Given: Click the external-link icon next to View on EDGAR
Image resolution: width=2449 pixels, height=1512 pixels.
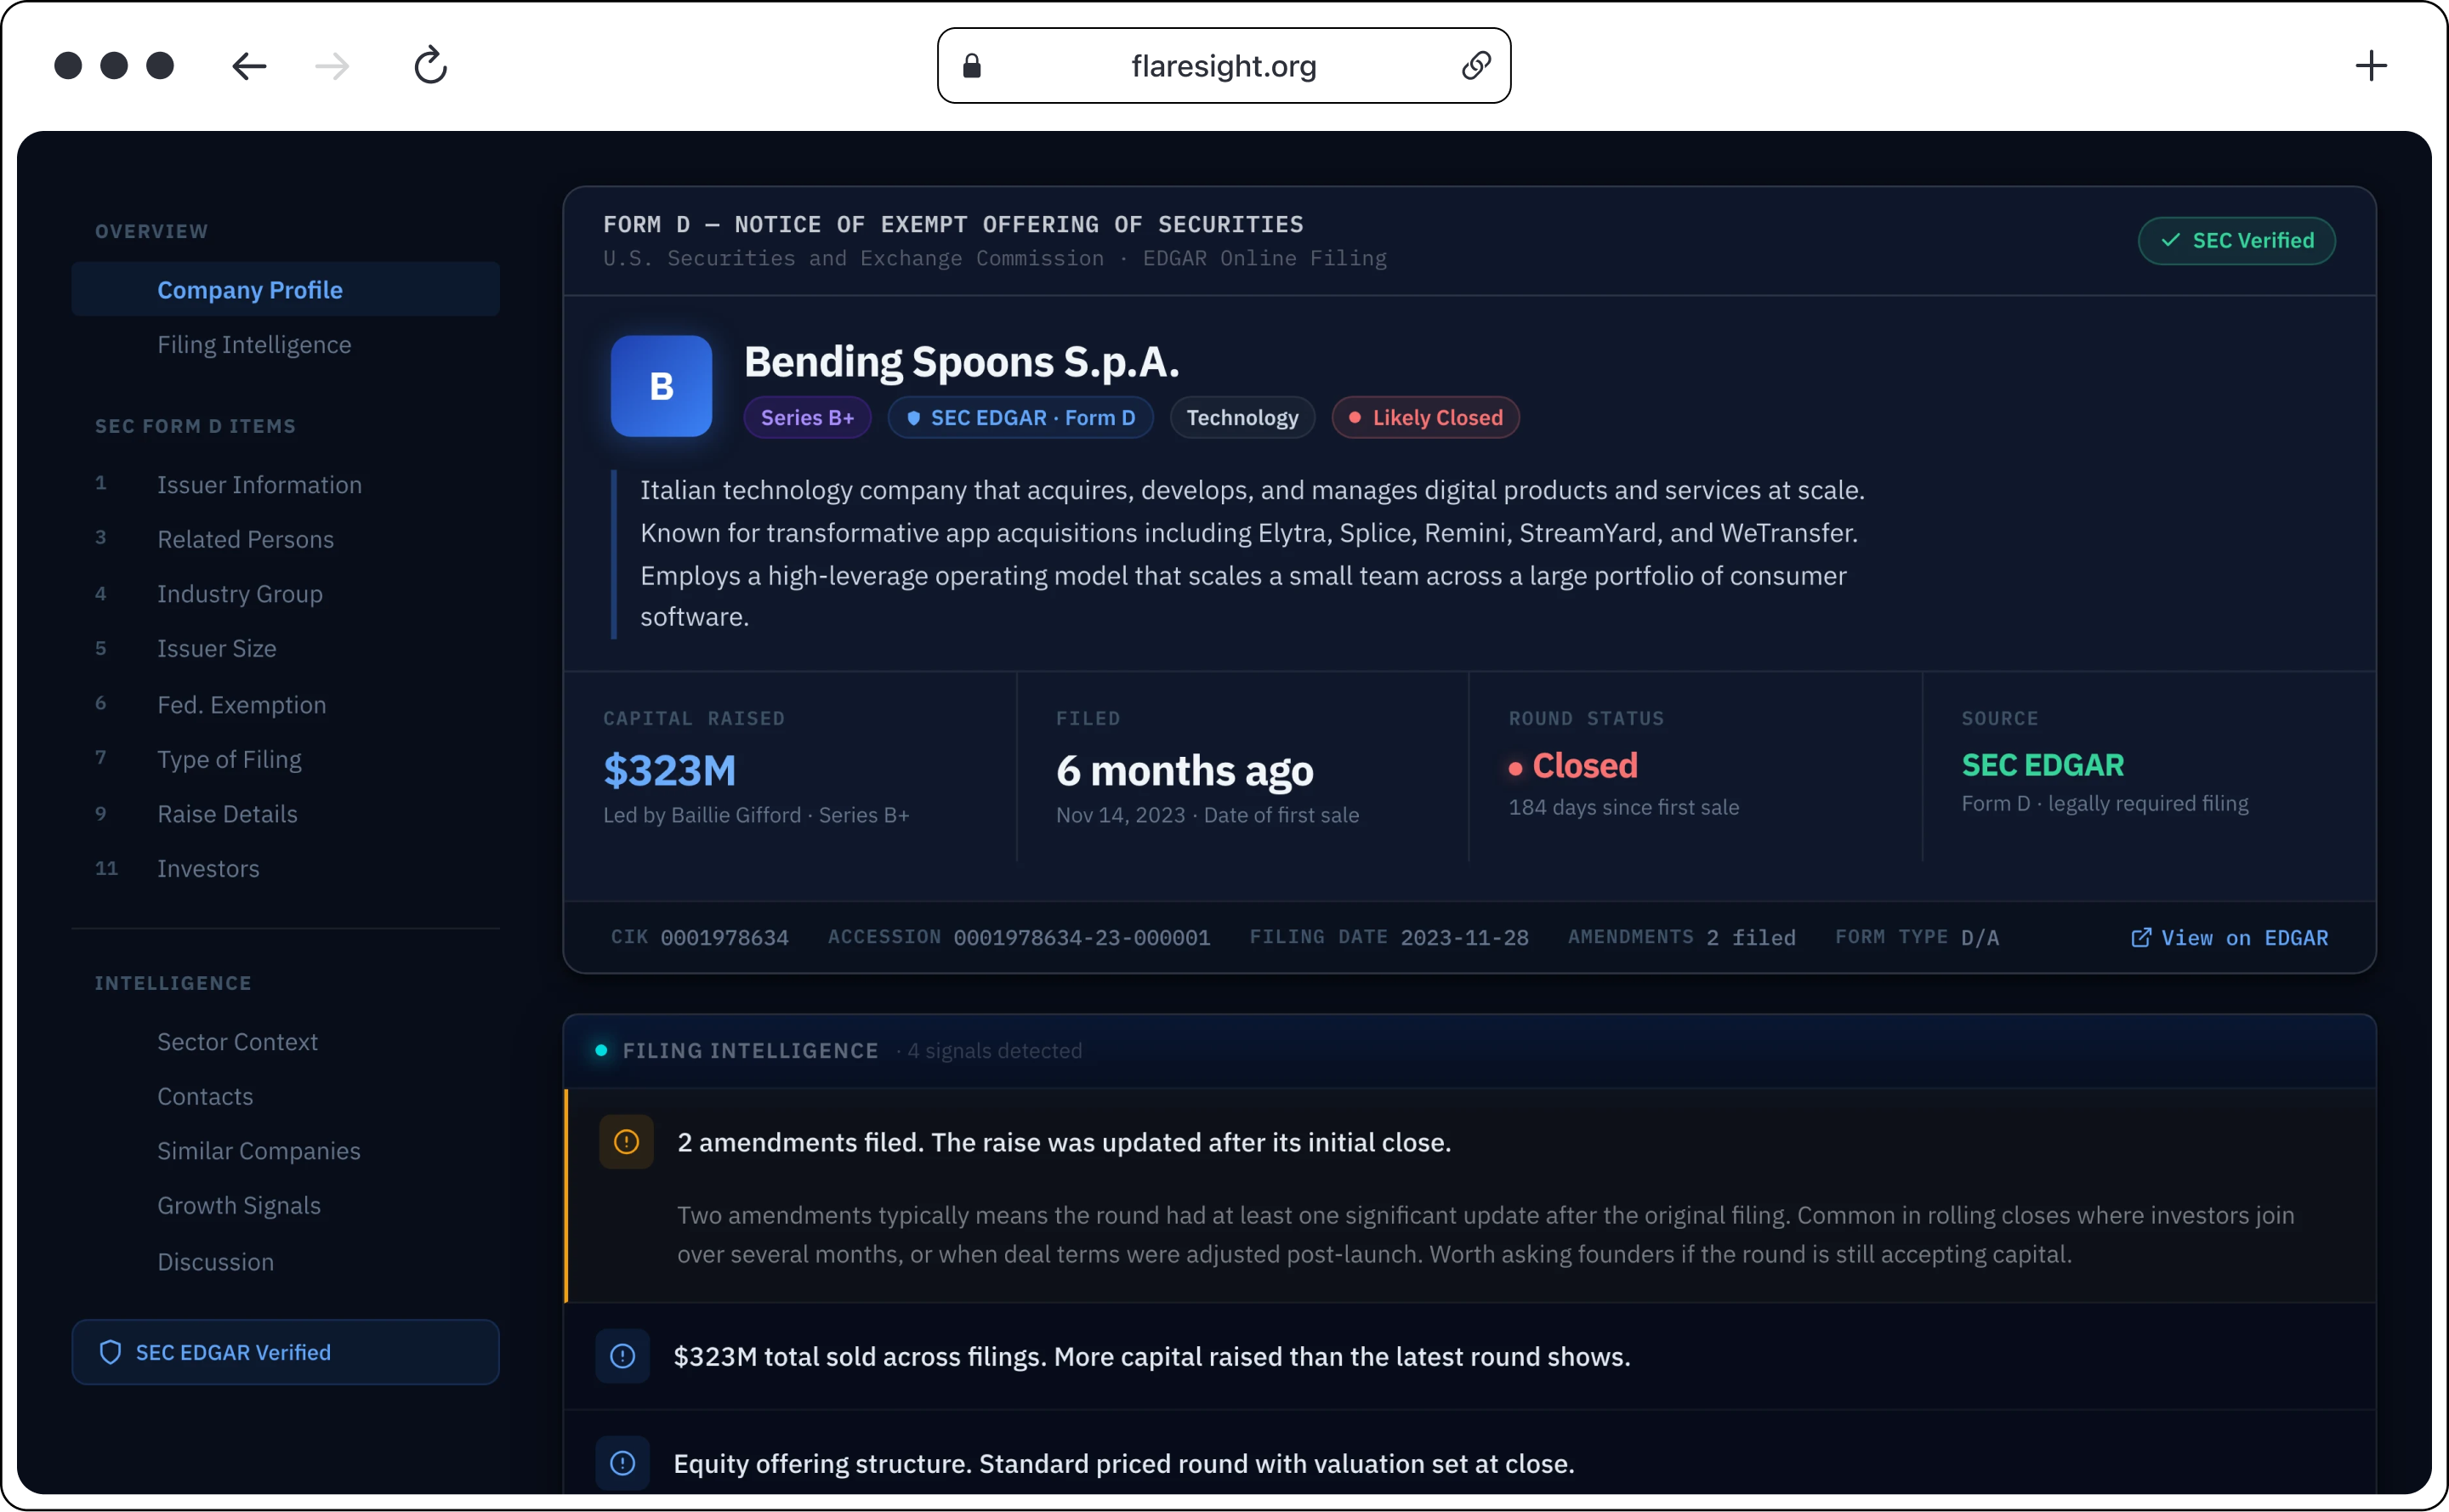Looking at the screenshot, I should [2140, 938].
